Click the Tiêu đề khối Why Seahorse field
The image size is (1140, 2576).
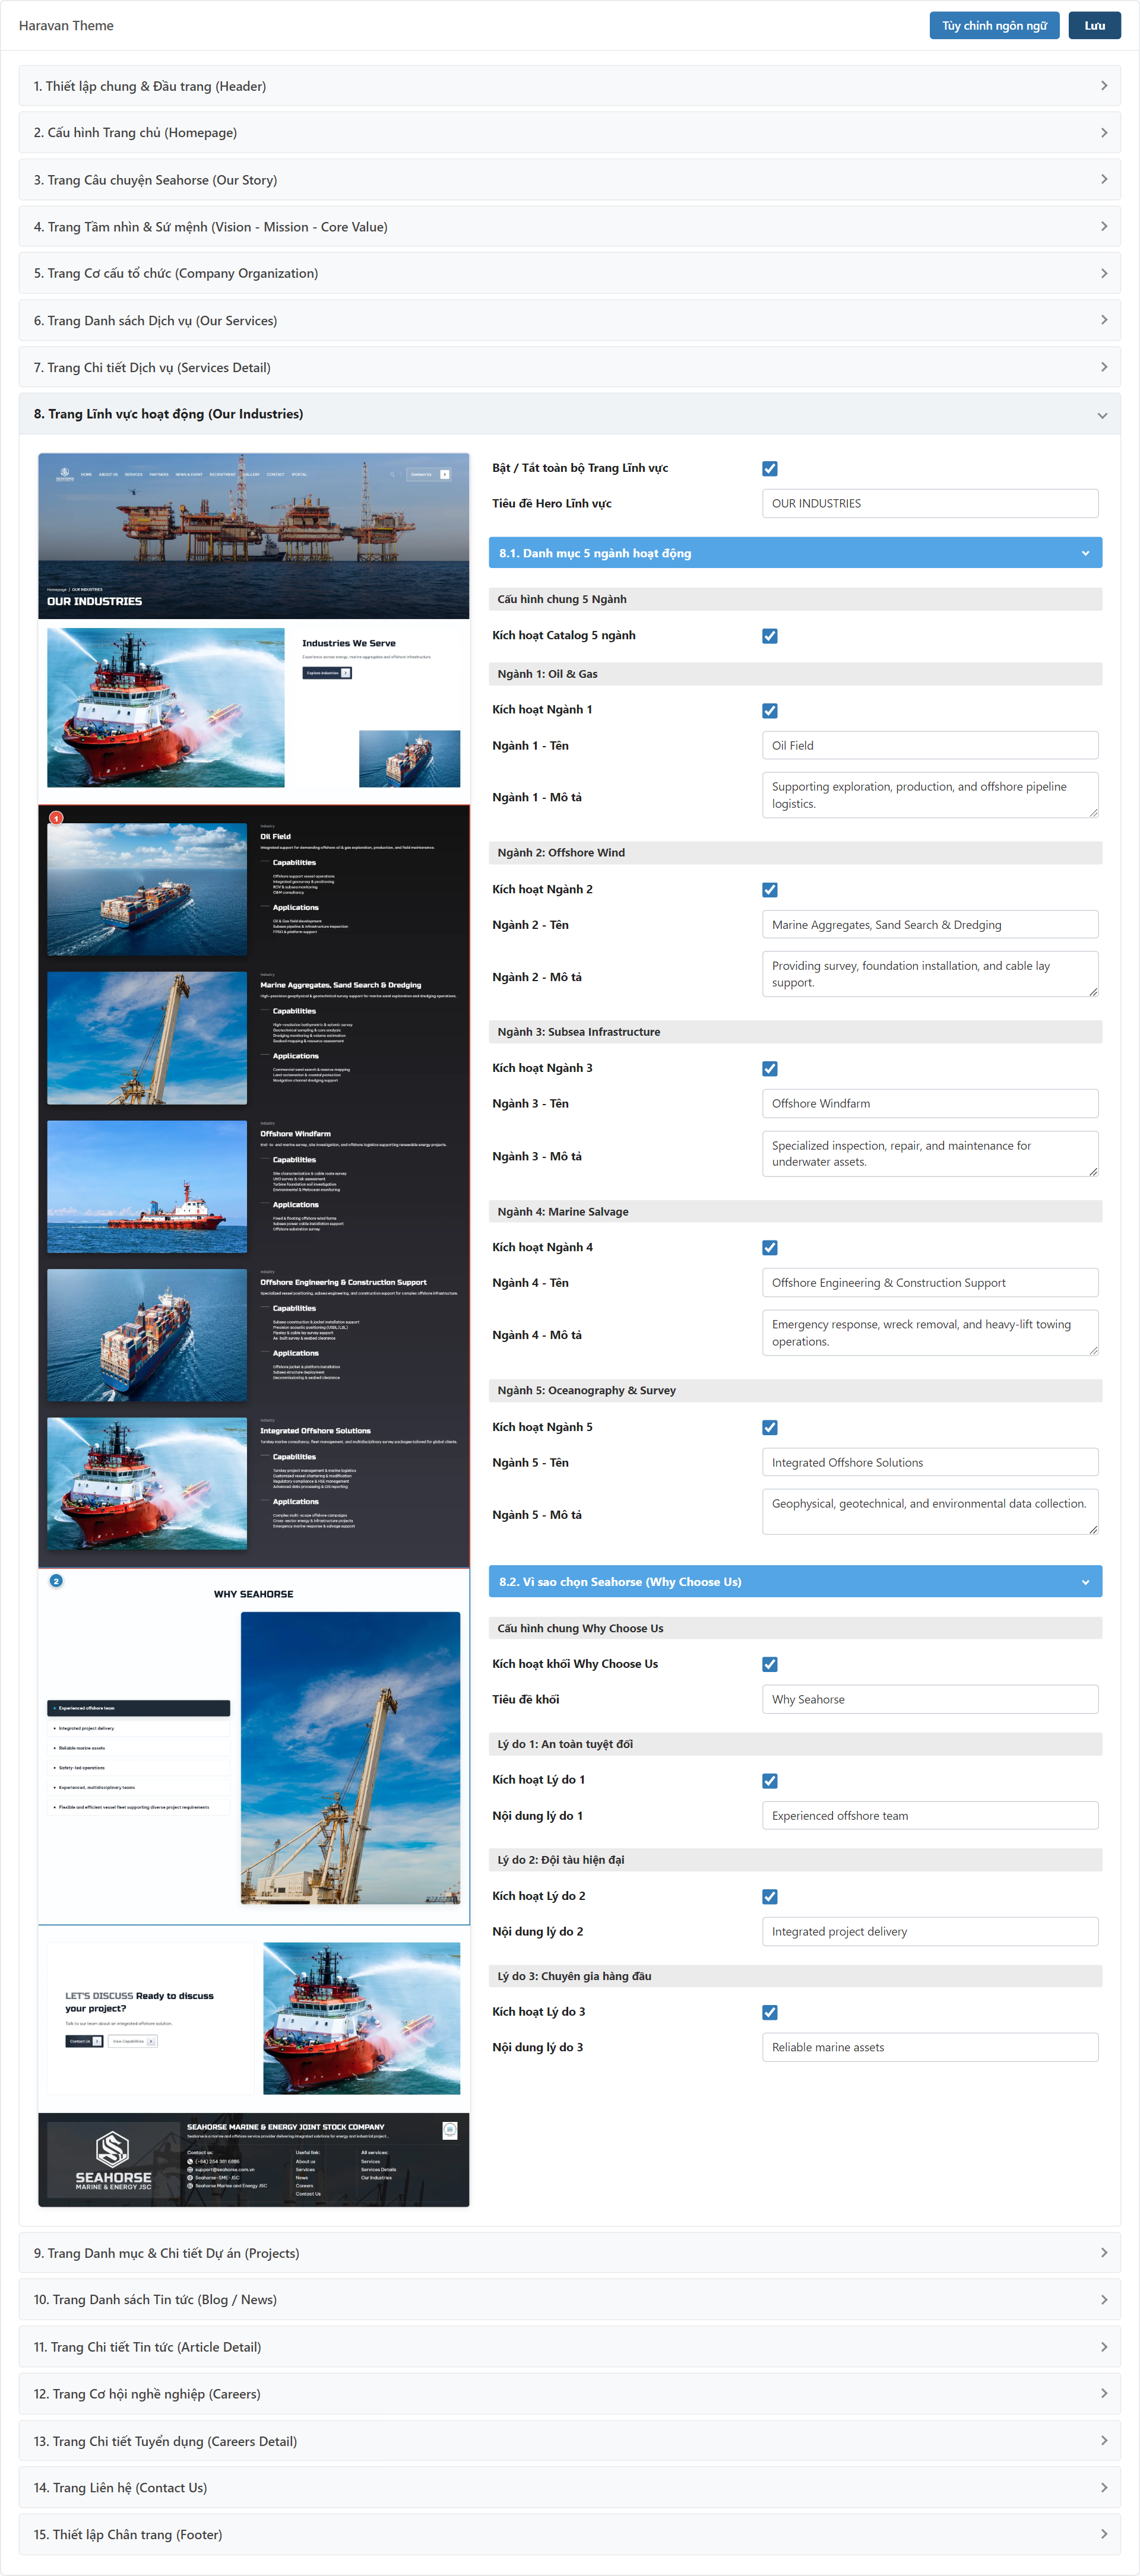point(930,1699)
